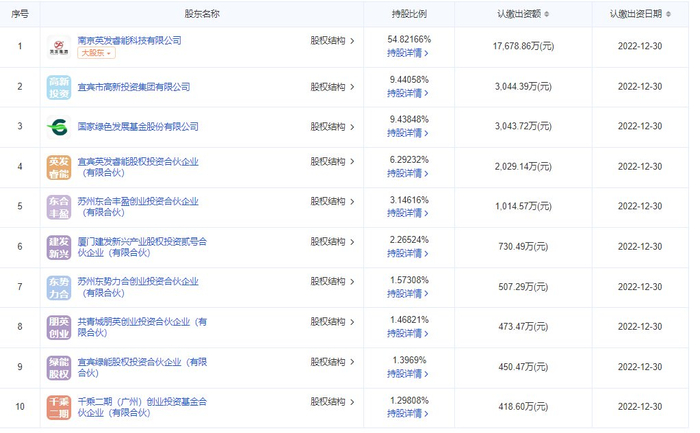This screenshot has width=700, height=433.
Task: Select the 1,014.57万(元) amount cell
Action: coord(523,206)
